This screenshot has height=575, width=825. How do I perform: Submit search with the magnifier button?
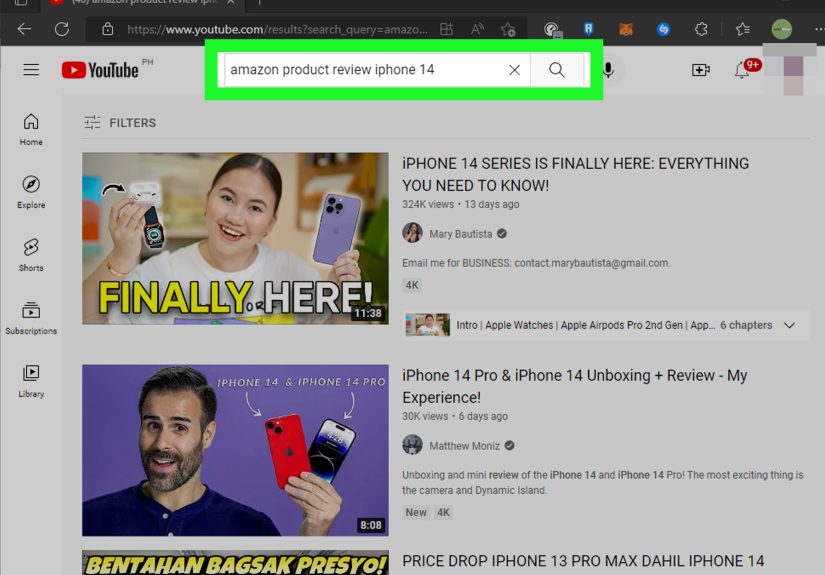(557, 69)
